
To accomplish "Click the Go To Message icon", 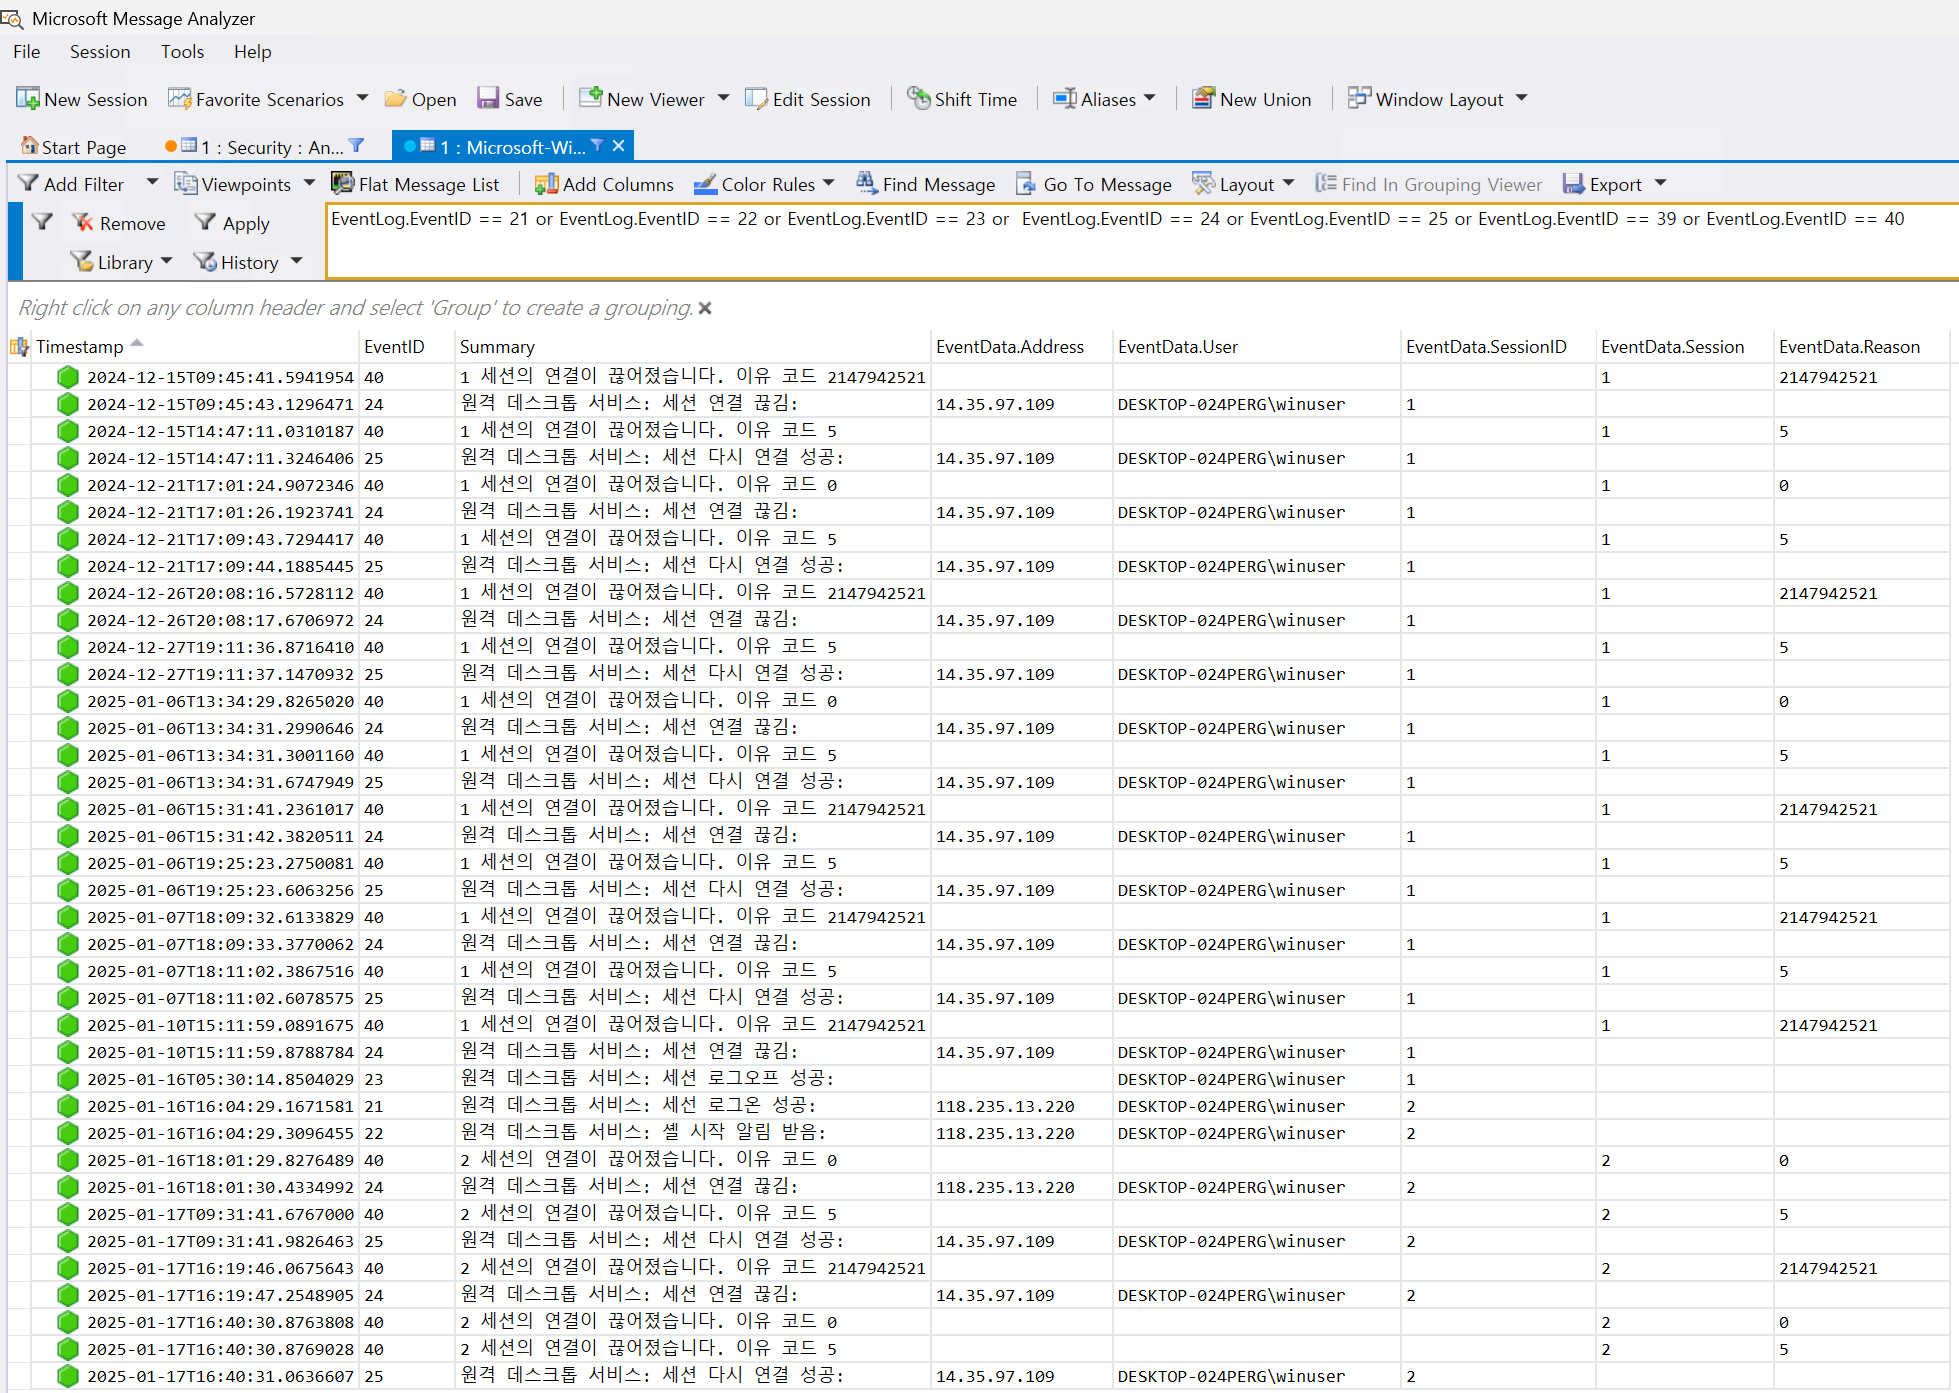I will (1026, 184).
